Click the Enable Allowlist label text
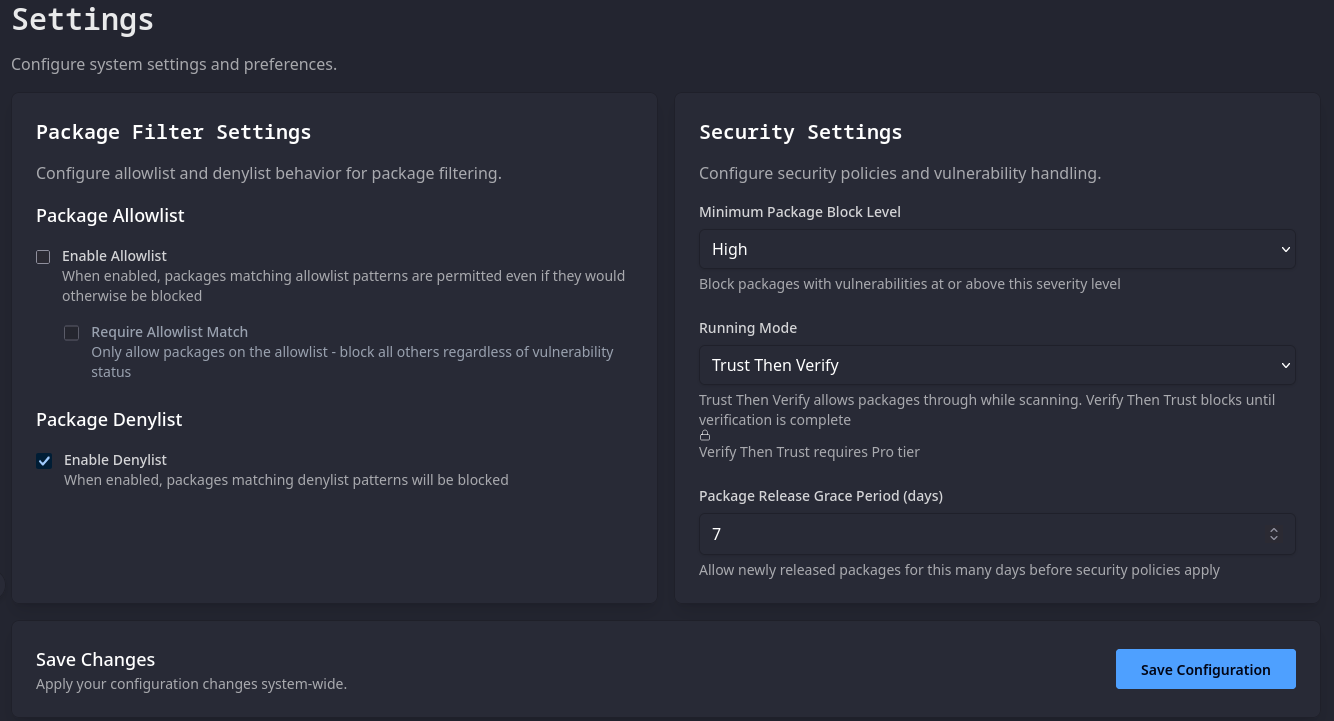The image size is (1334, 721). (114, 256)
